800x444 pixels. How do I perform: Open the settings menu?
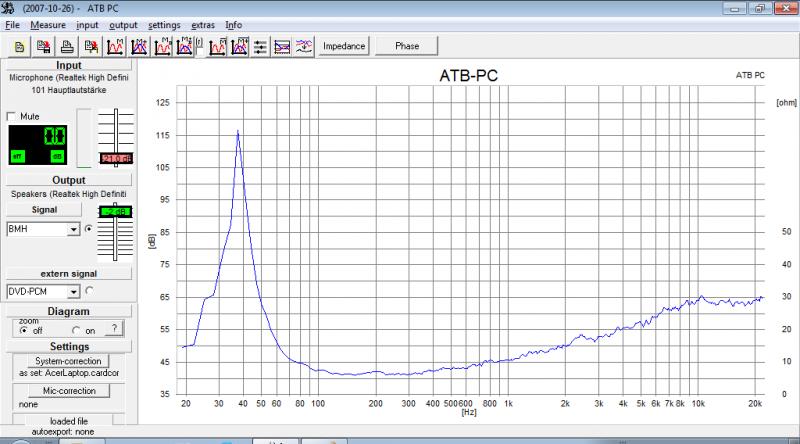tap(164, 24)
